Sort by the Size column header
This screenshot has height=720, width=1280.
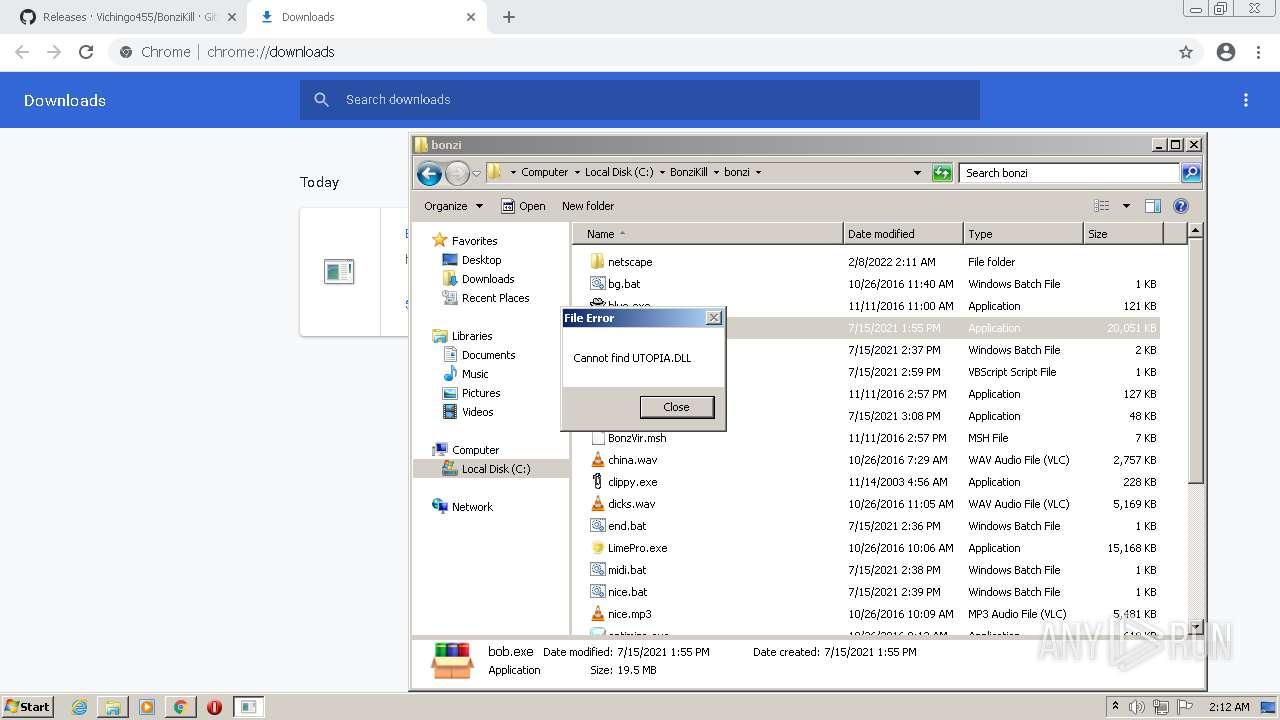1124,234
